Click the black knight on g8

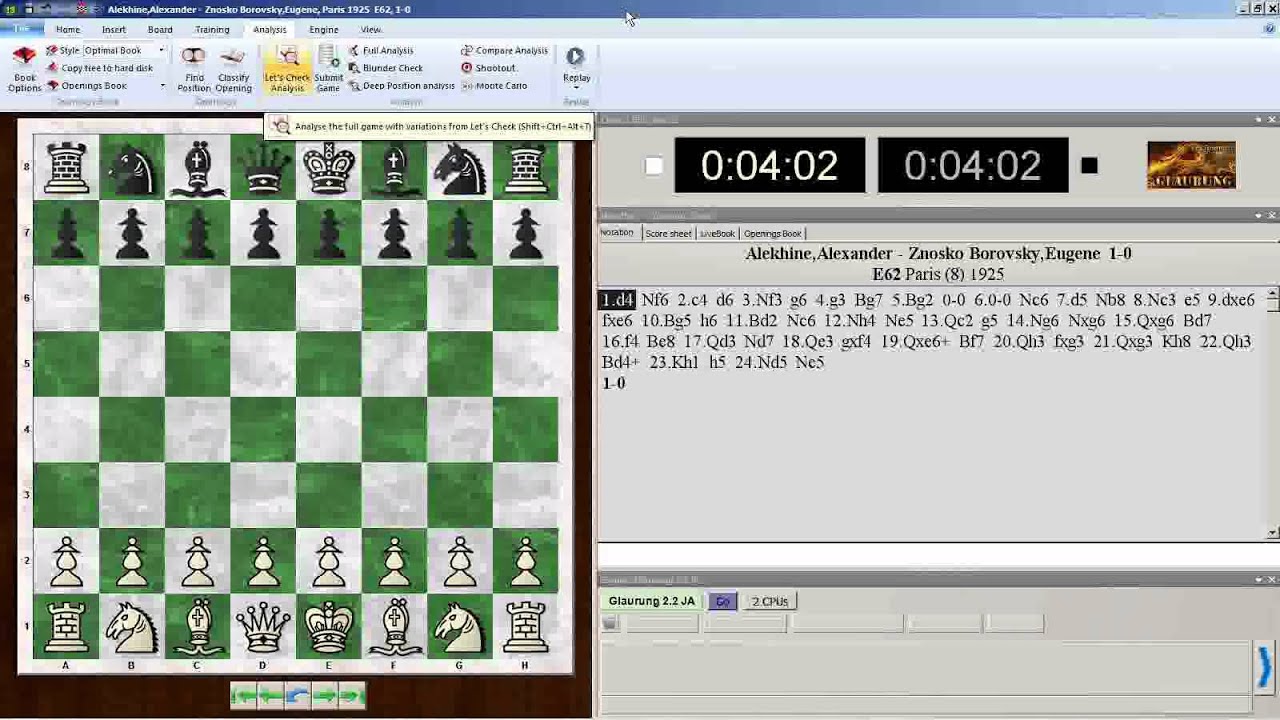coord(460,167)
